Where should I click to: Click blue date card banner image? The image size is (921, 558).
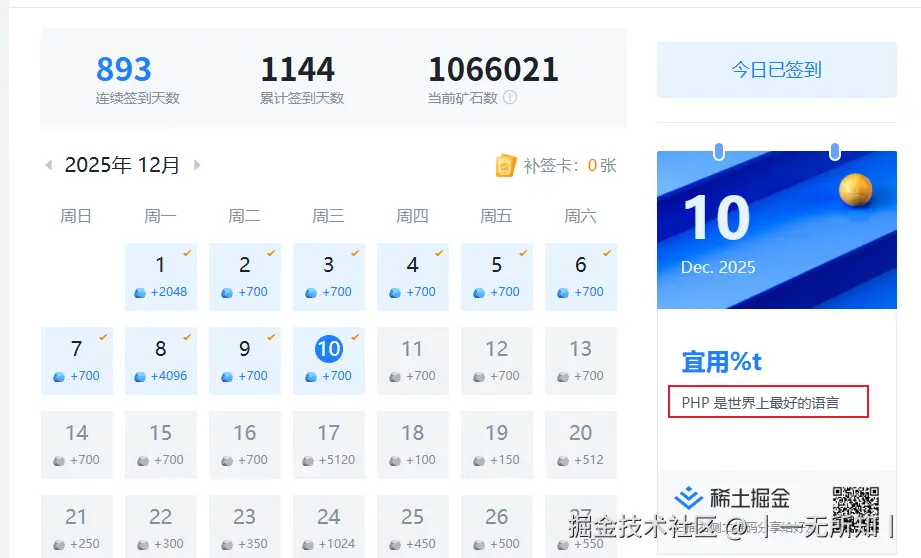(777, 230)
